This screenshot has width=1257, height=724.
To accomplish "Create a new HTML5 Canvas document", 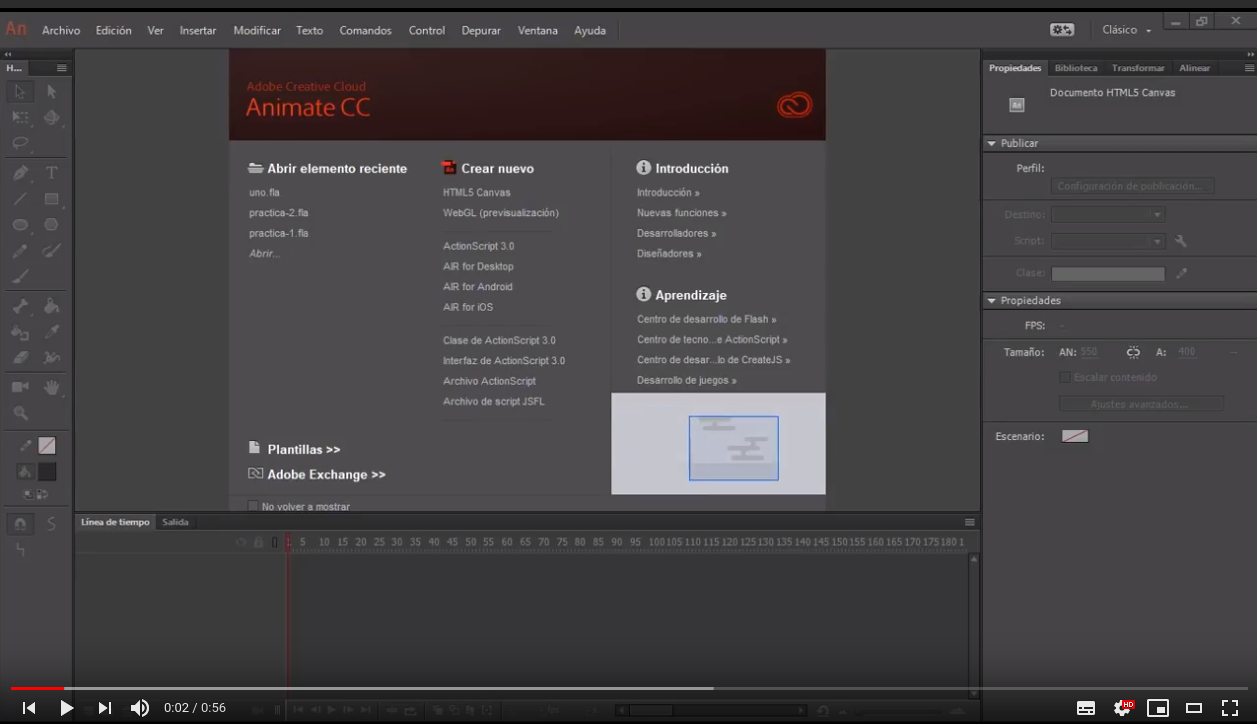I will click(x=477, y=192).
